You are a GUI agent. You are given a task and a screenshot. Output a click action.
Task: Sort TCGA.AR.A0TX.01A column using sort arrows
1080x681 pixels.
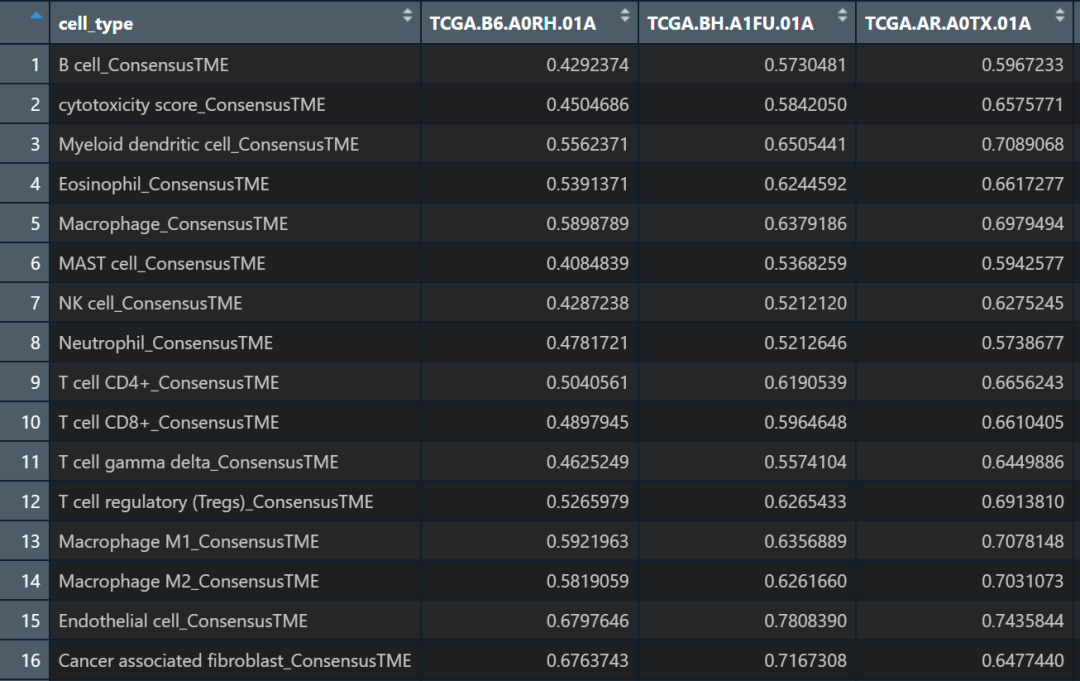1060,16
